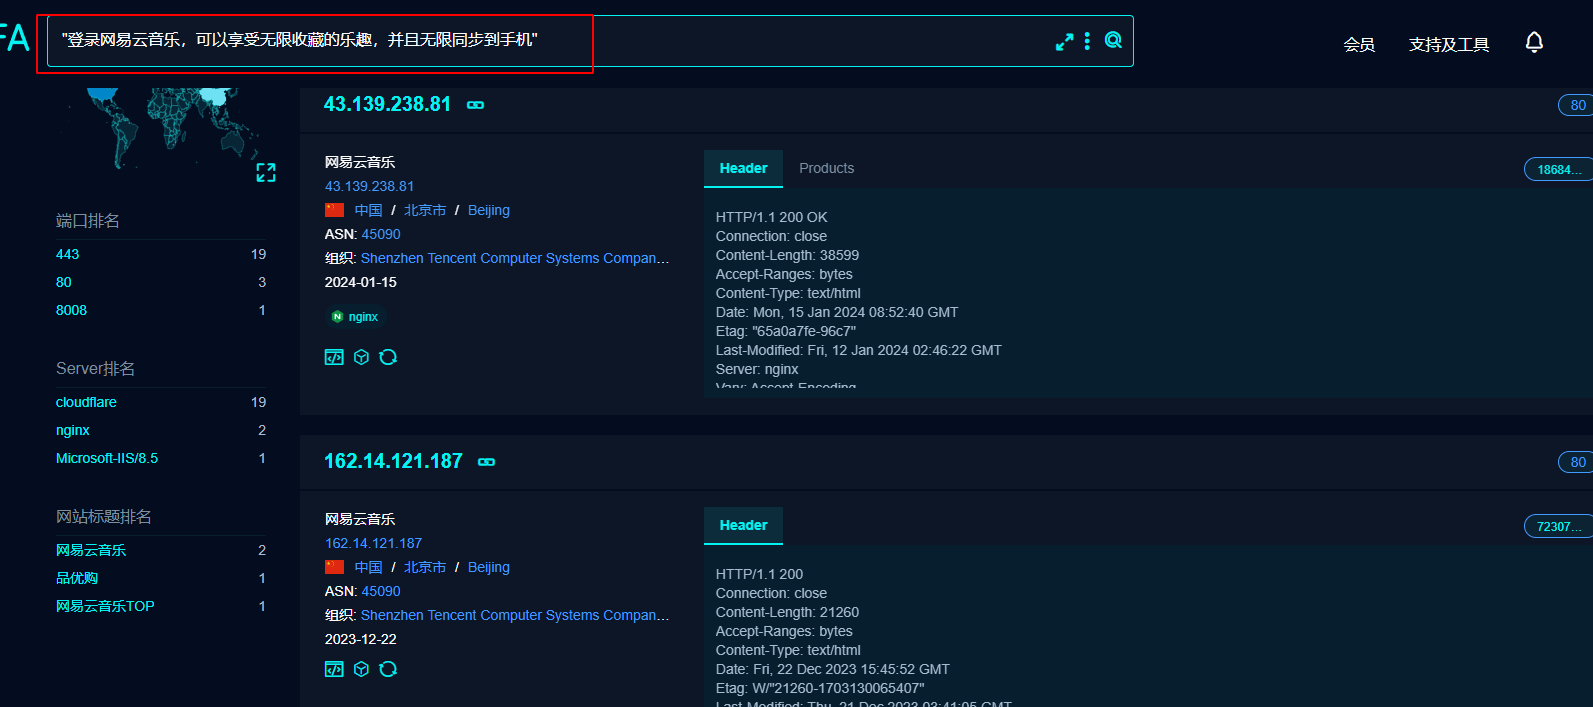Click 北京市 link for 162.14.121.187
This screenshot has height=707, width=1593.
(x=425, y=567)
